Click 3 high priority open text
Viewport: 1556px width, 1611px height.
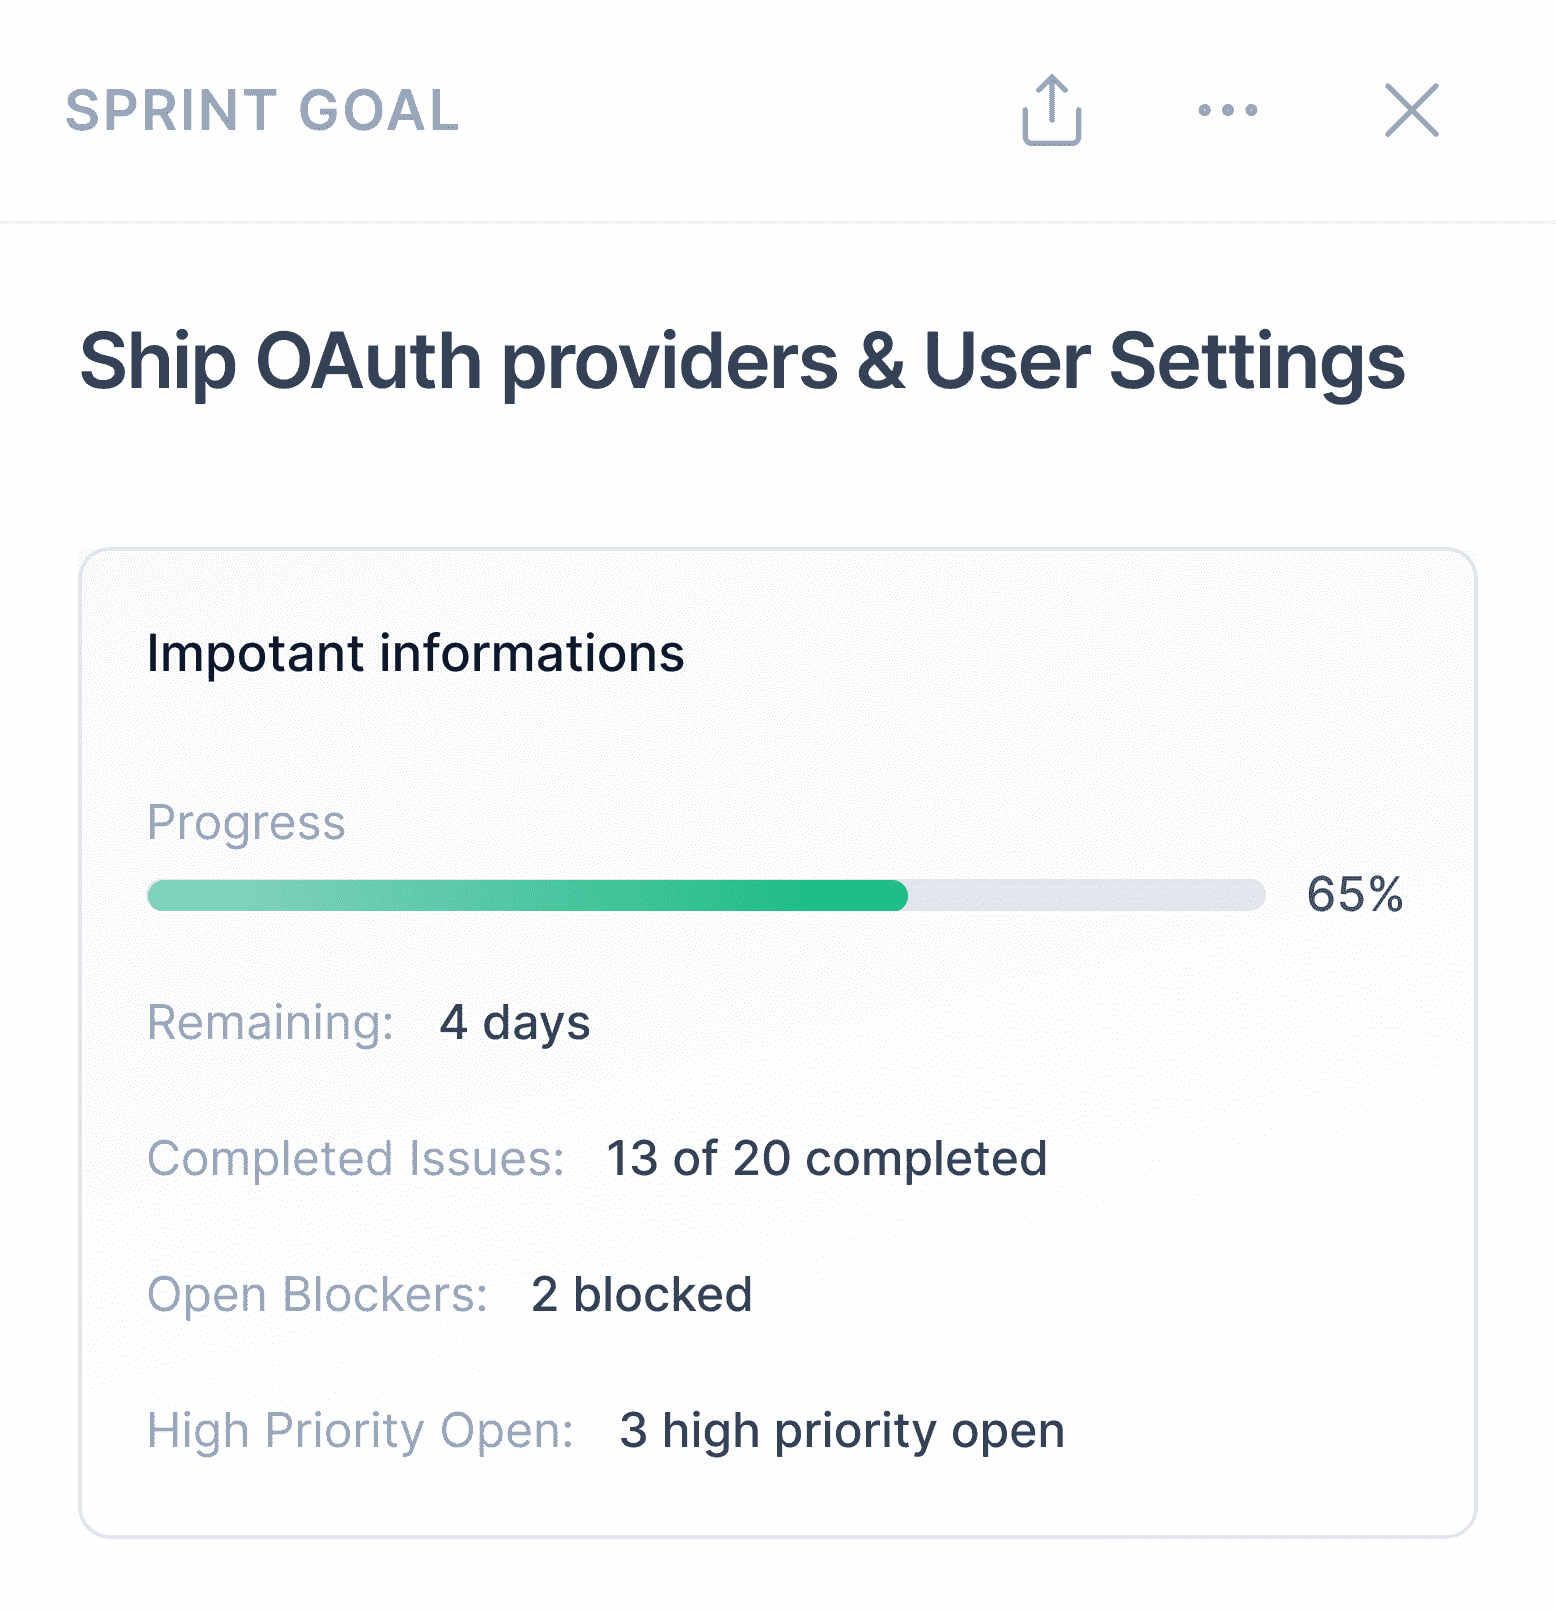841,1430
